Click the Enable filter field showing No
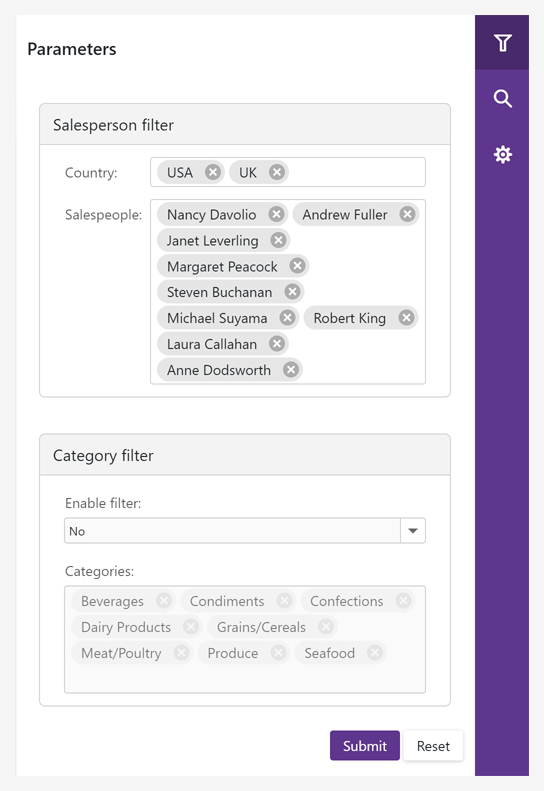 click(233, 531)
